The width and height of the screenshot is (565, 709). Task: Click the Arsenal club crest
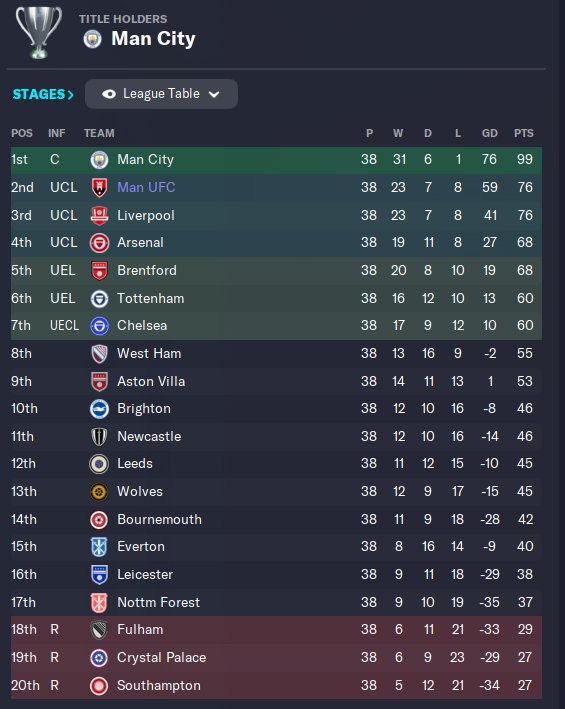99,243
